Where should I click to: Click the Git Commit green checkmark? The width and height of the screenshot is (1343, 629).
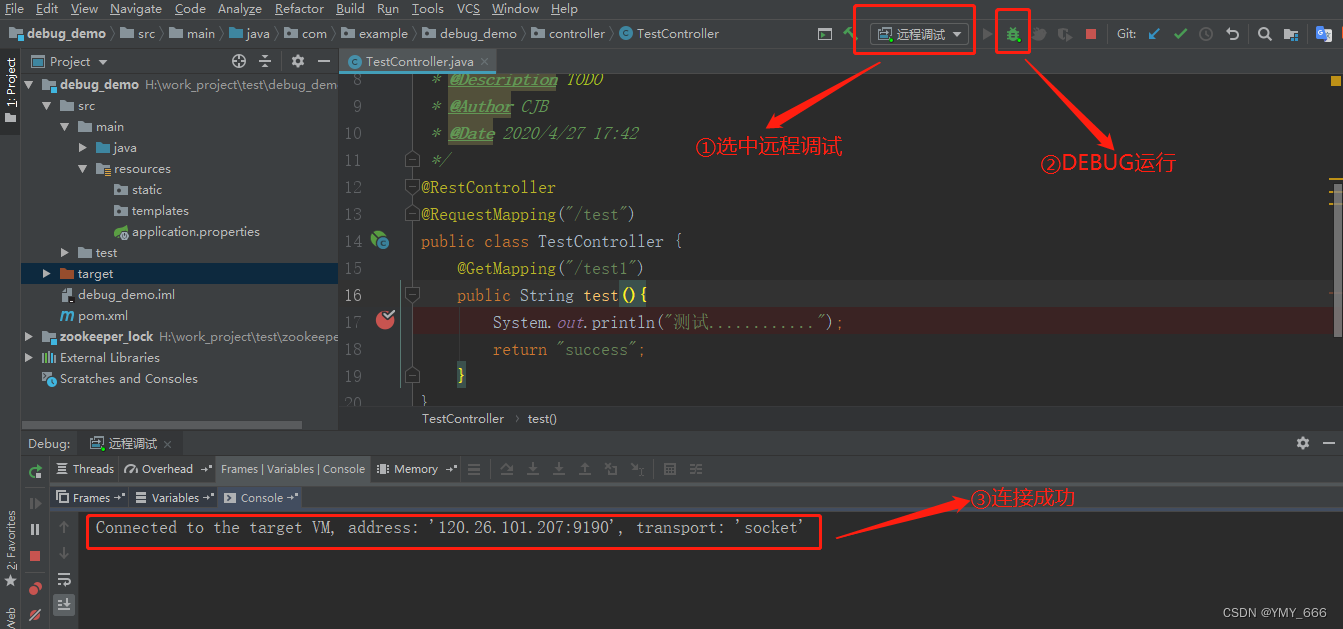coord(1180,34)
